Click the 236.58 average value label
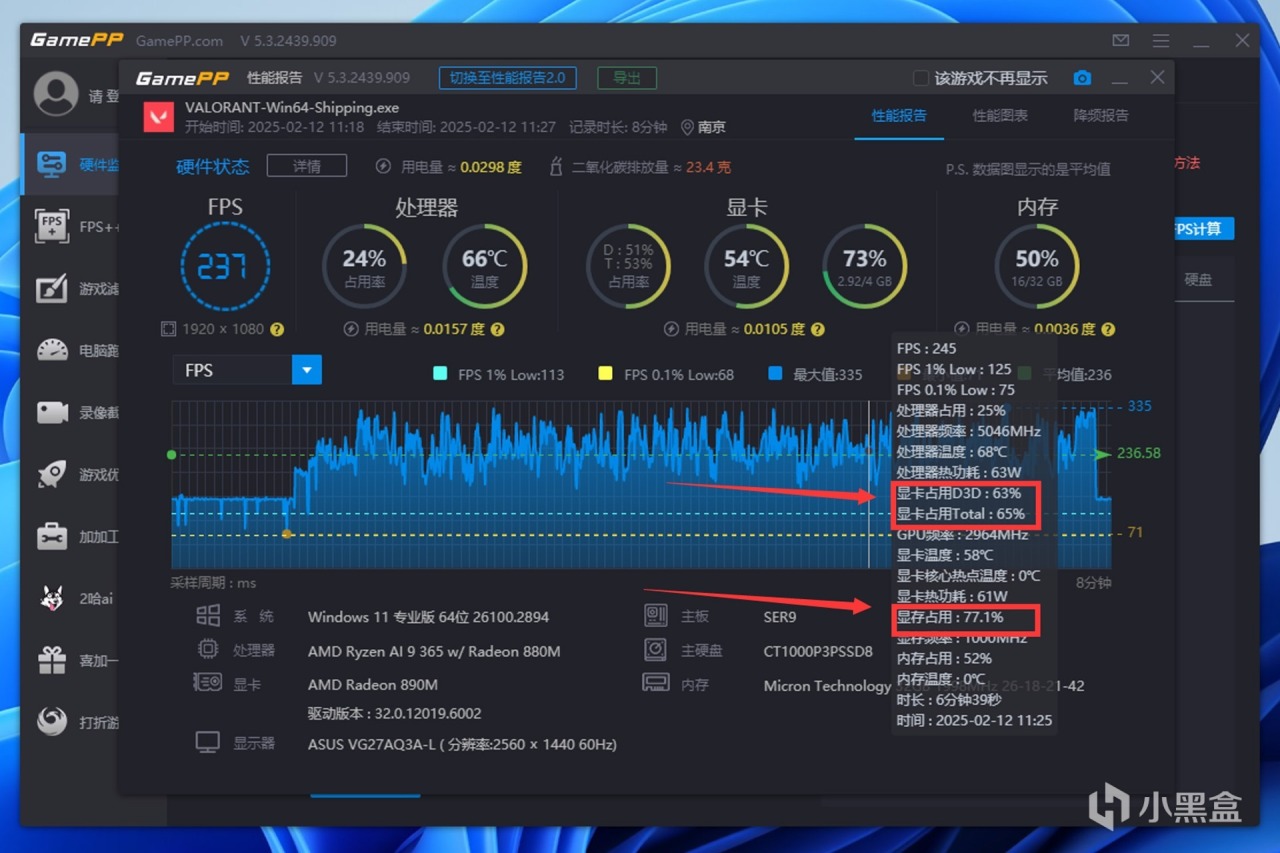 point(1139,453)
